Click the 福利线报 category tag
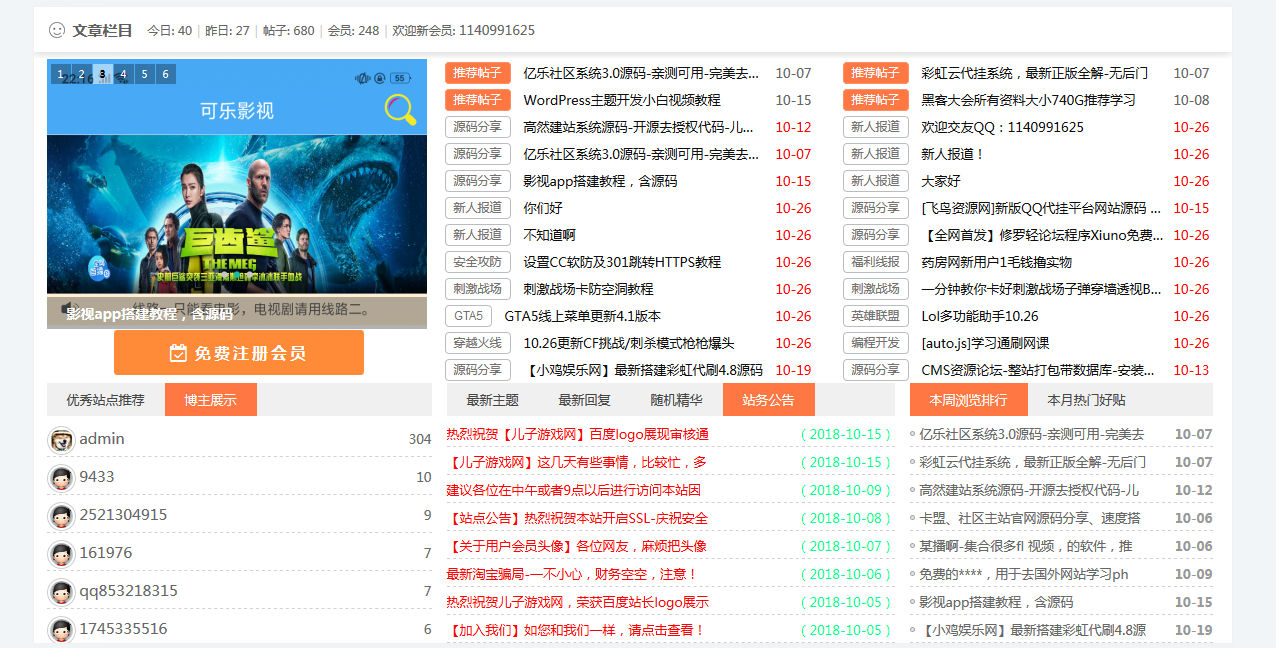The height and width of the screenshot is (648, 1276). click(x=875, y=262)
